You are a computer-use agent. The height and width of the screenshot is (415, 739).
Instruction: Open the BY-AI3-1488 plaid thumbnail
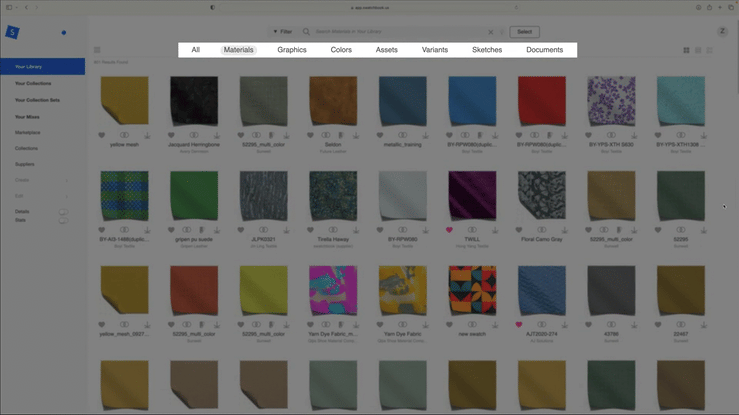pyautogui.click(x=124, y=195)
